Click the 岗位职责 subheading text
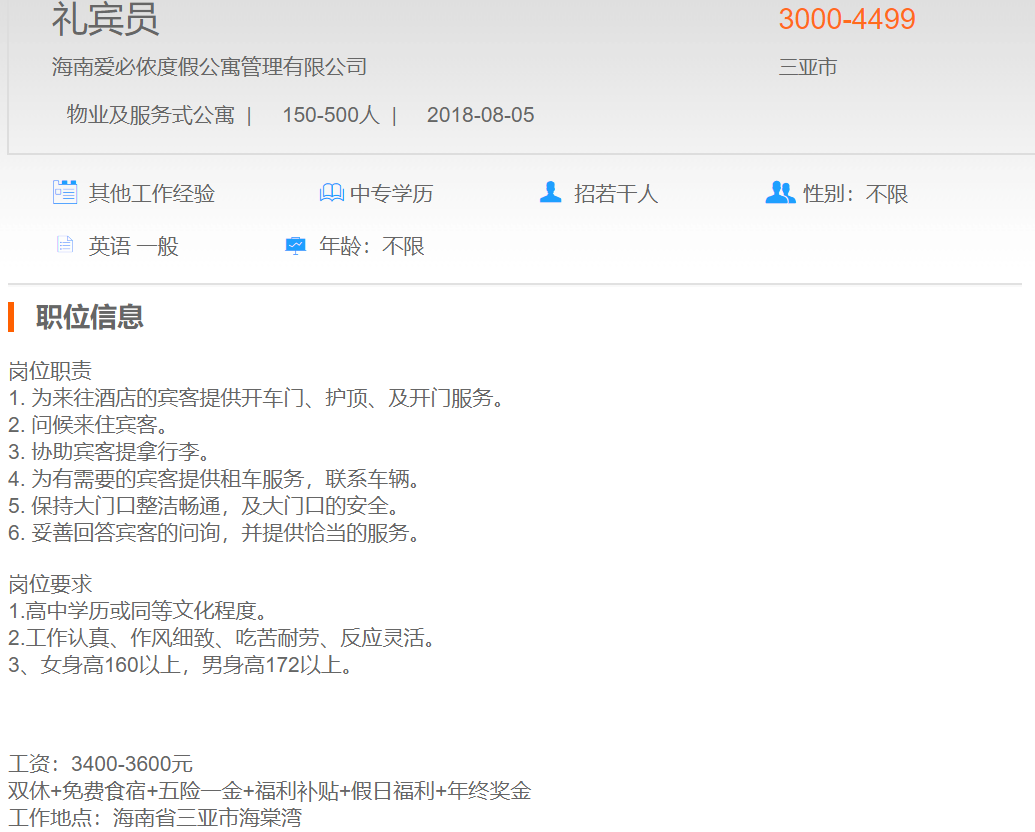The image size is (1035, 832). tap(50, 372)
